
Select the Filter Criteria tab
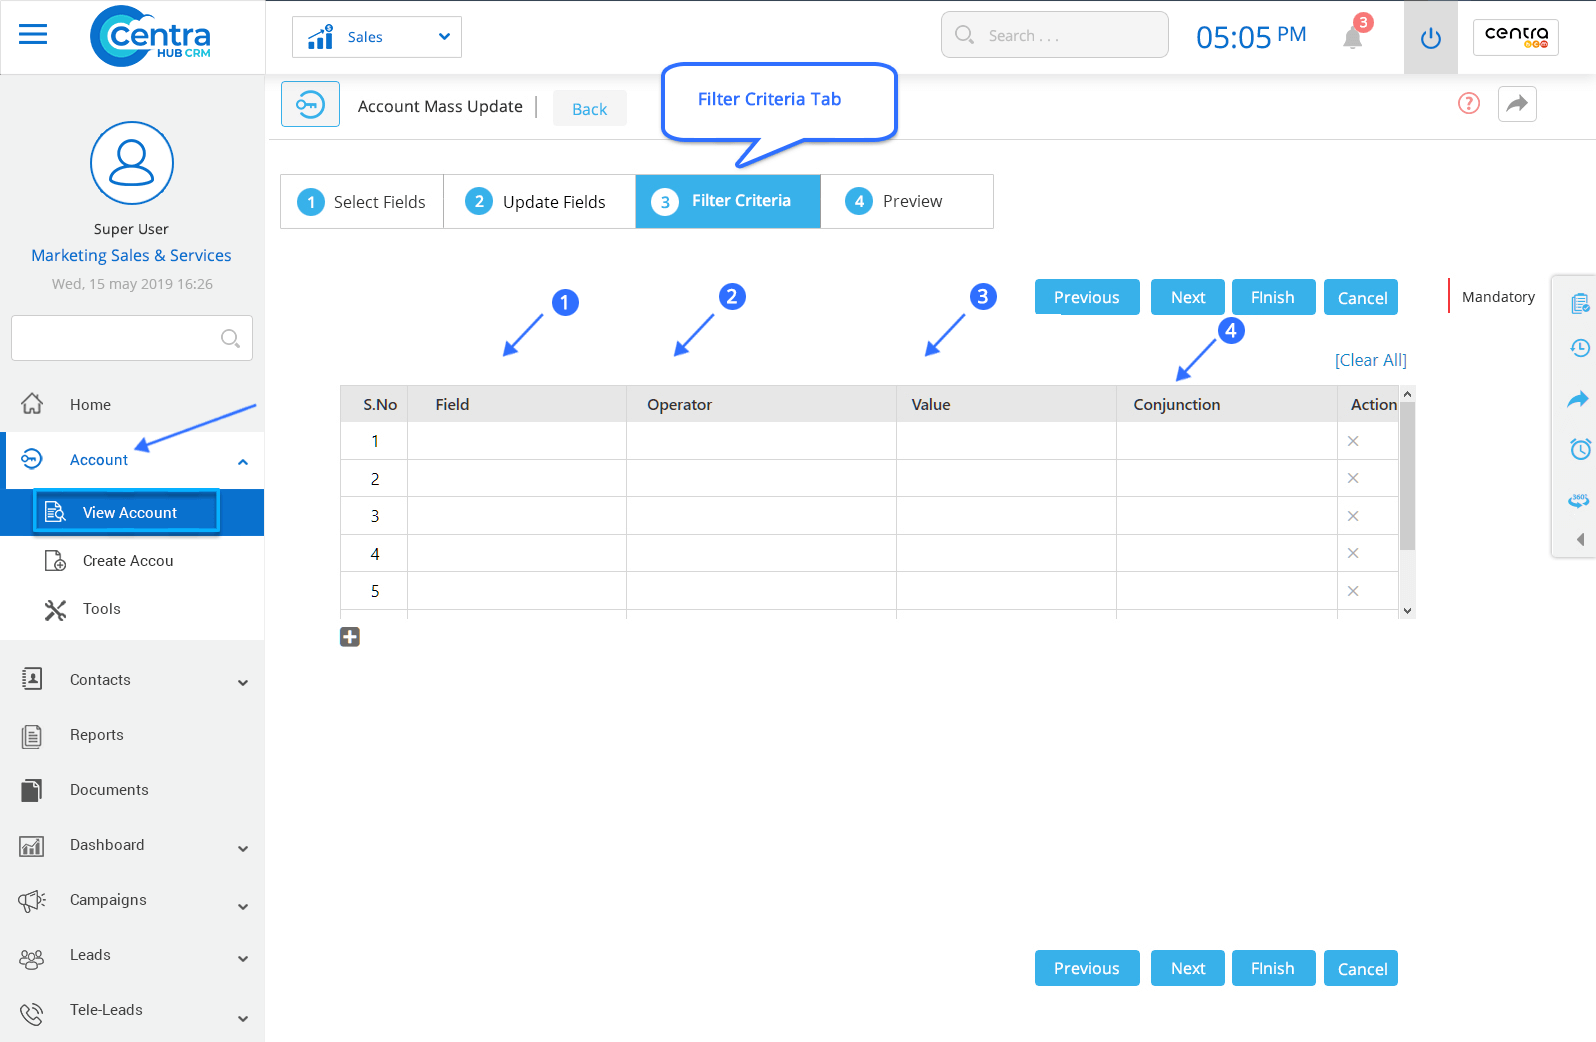point(728,202)
